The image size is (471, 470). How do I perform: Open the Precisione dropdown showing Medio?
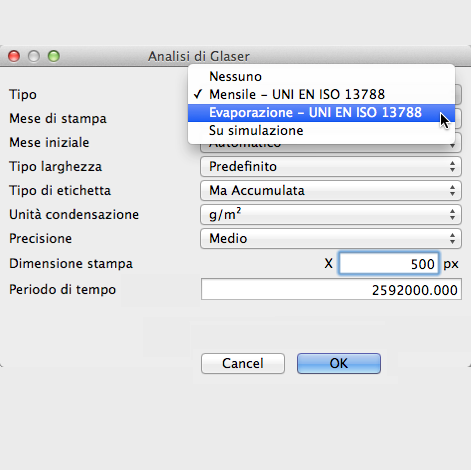(x=331, y=238)
